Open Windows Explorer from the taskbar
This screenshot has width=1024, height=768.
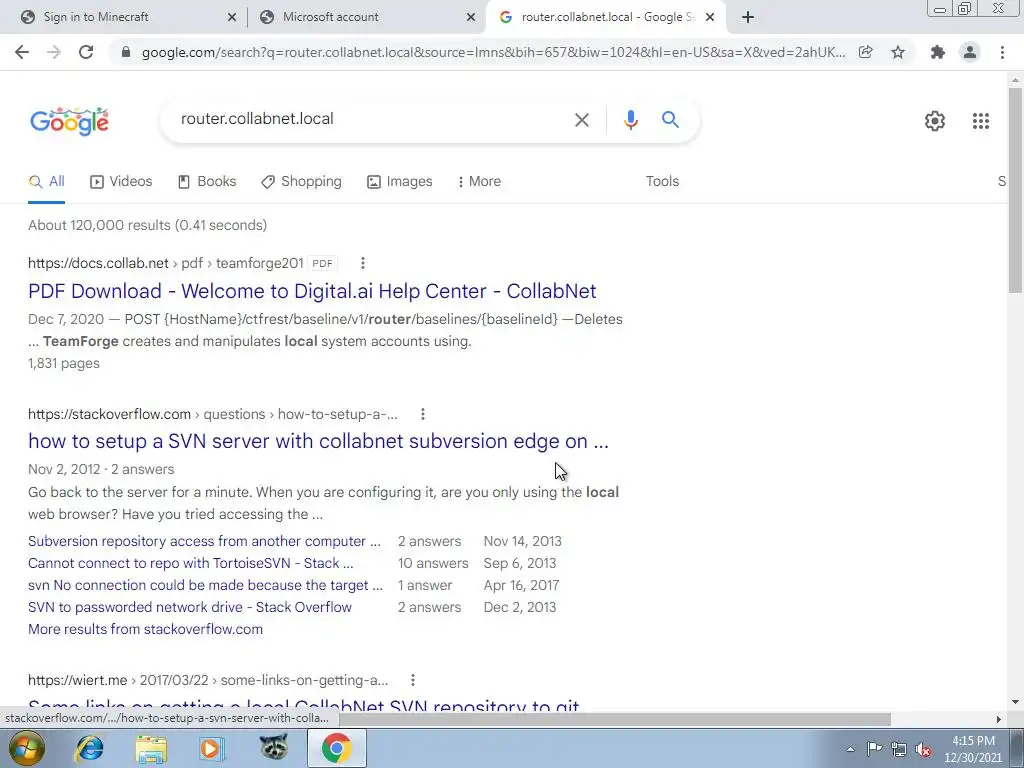151,748
